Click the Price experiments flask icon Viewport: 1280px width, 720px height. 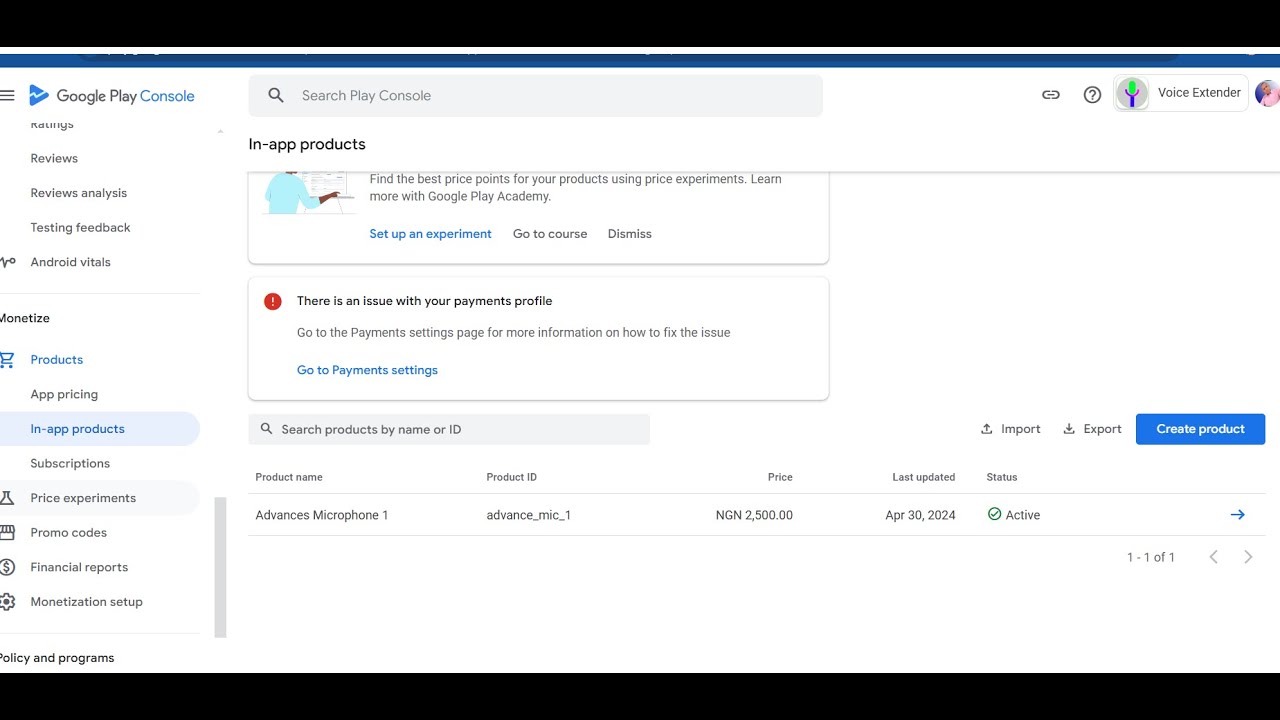tap(7, 498)
